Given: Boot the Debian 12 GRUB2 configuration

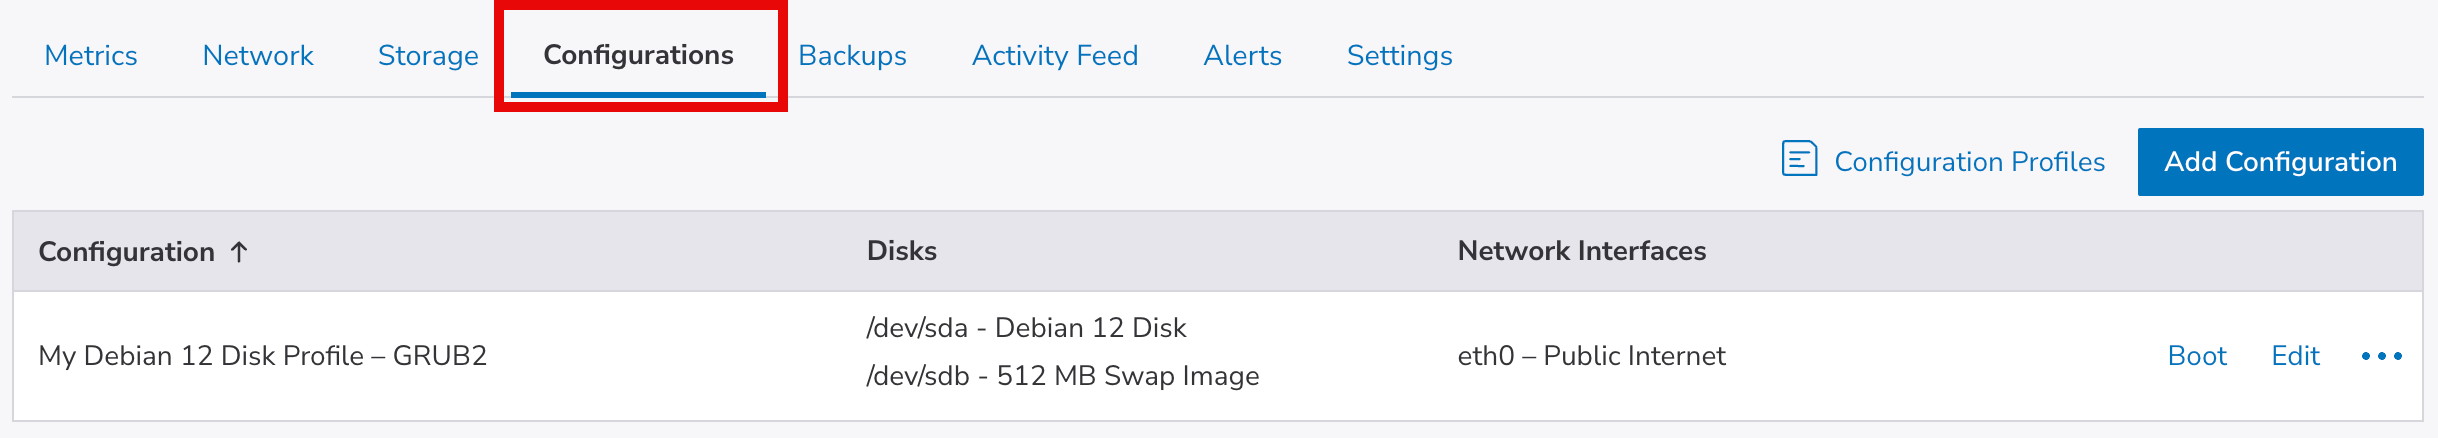Looking at the screenshot, I should tap(2197, 356).
